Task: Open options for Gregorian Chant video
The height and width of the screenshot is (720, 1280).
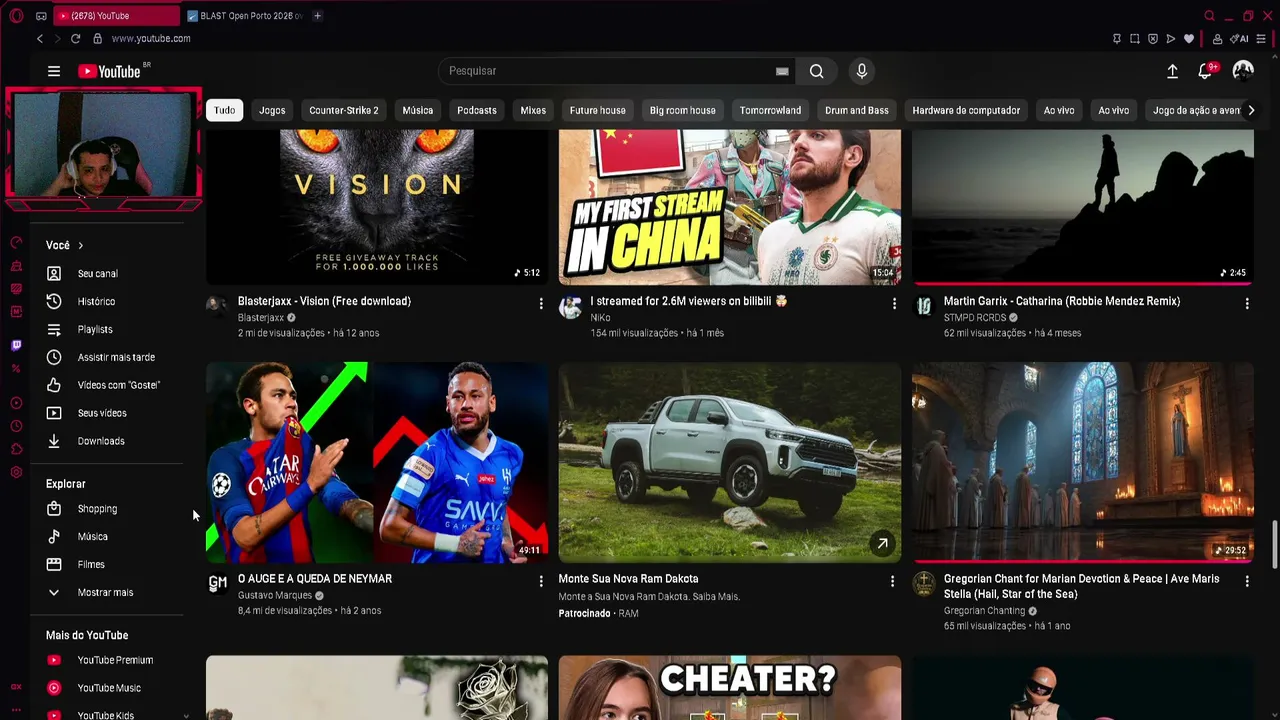Action: click(1247, 581)
